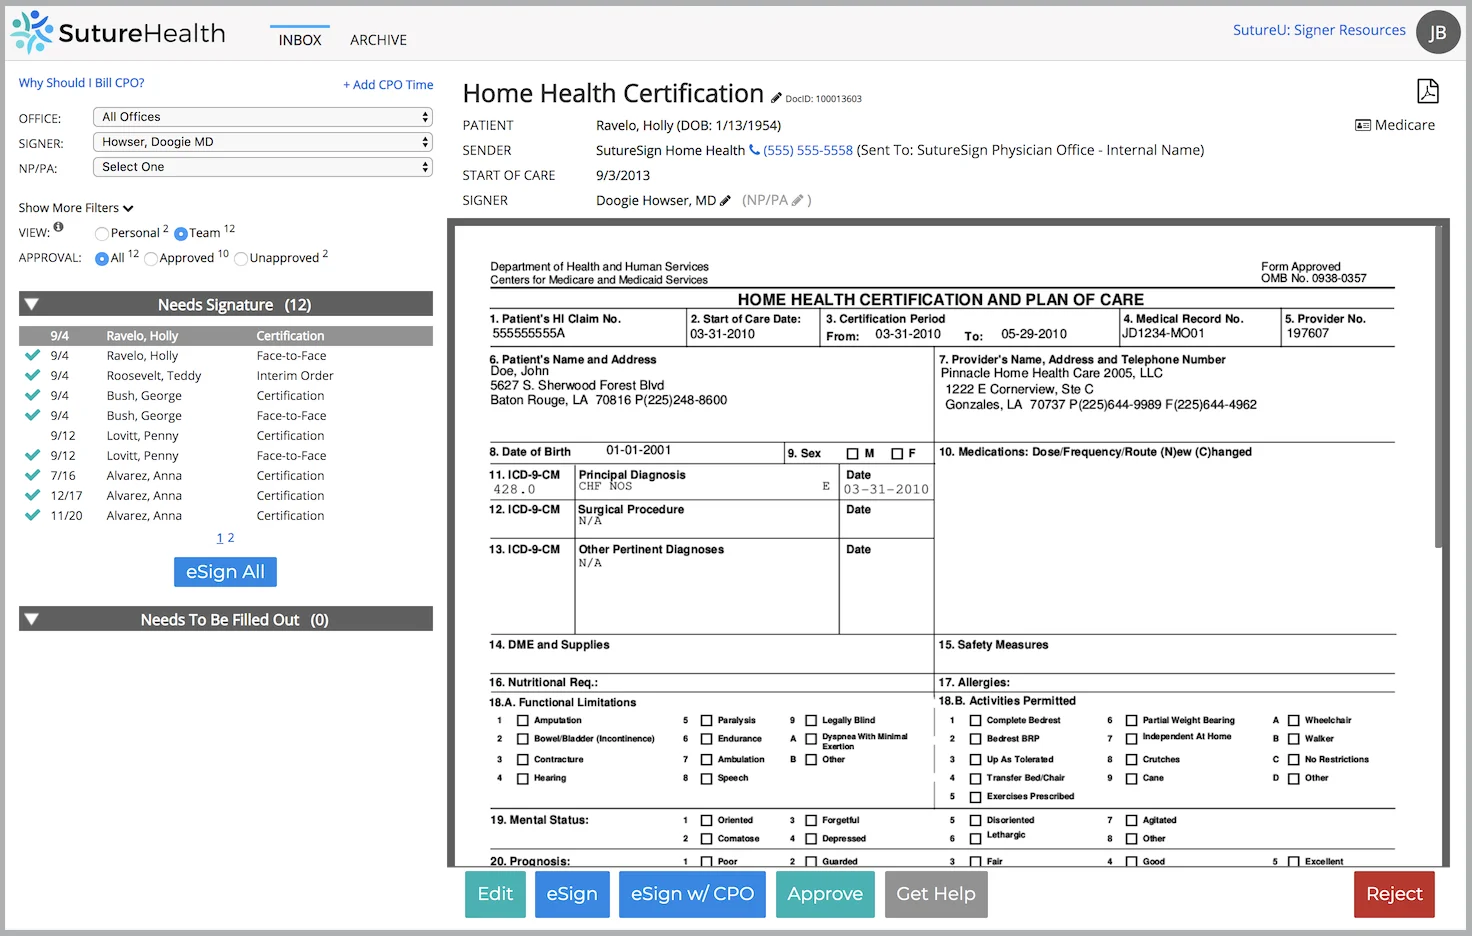Image resolution: width=1472 pixels, height=936 pixels.
Task: Select the Approved approval filter
Action: [151, 259]
